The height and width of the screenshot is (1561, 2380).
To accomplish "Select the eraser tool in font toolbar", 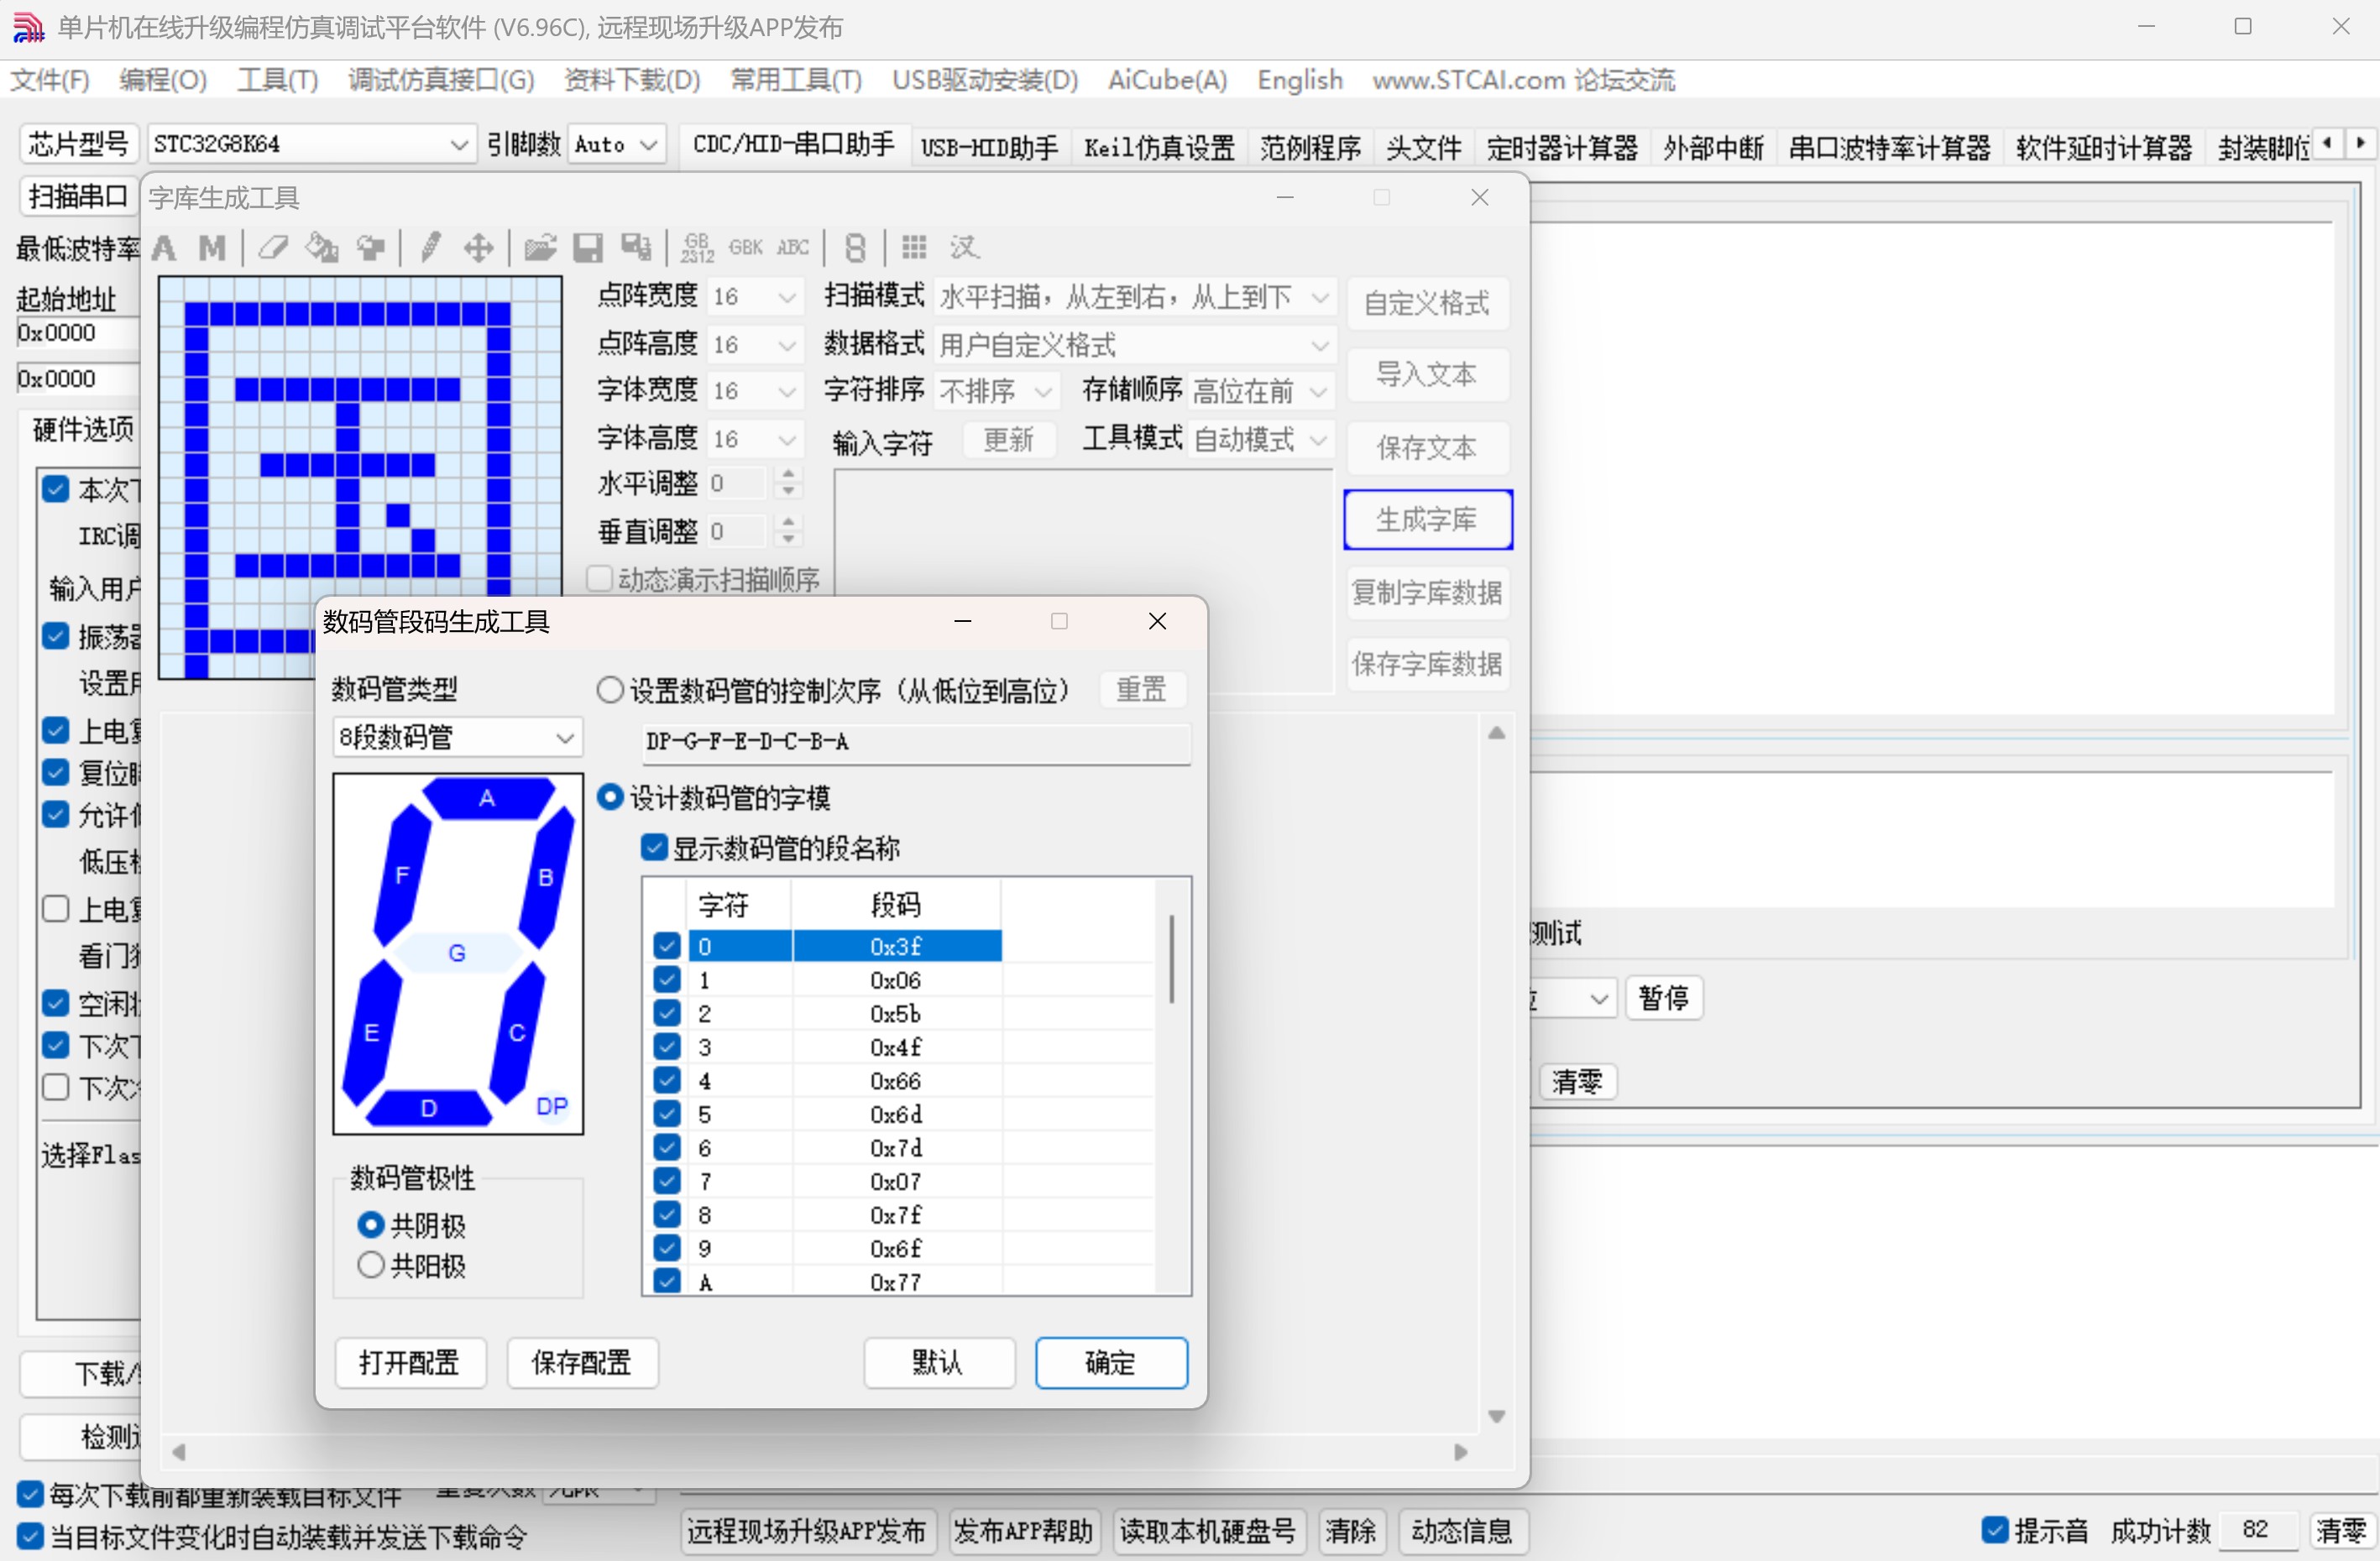I will [x=272, y=246].
